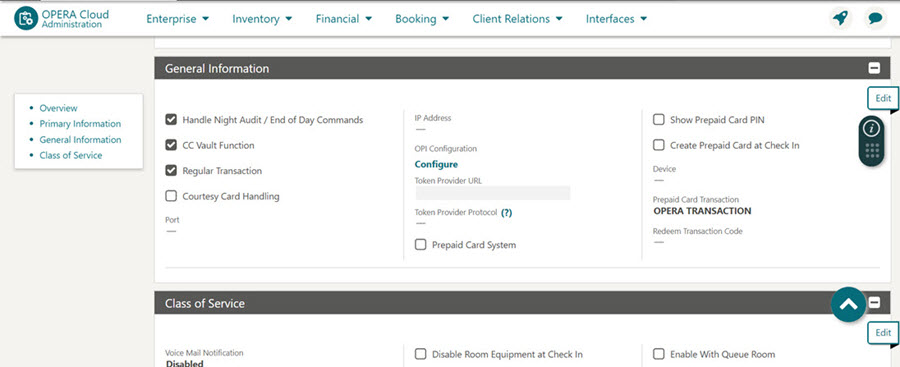
Task: Click Edit for Class of Service
Action: point(883,333)
